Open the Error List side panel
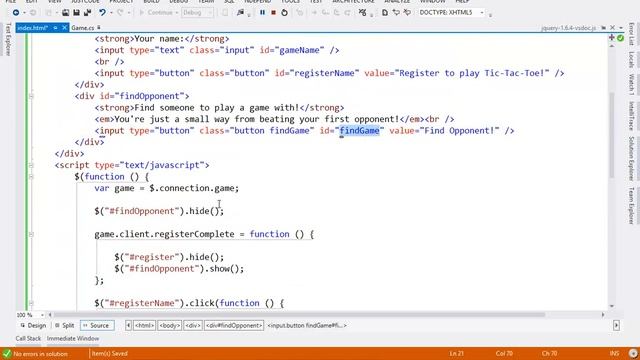Screen dimensions: 640x360 (631, 34)
